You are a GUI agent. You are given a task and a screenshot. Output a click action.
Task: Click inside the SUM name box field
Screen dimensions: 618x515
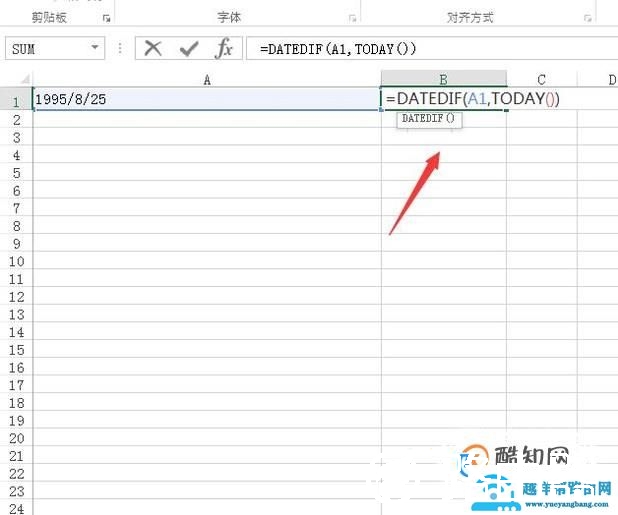45,48
